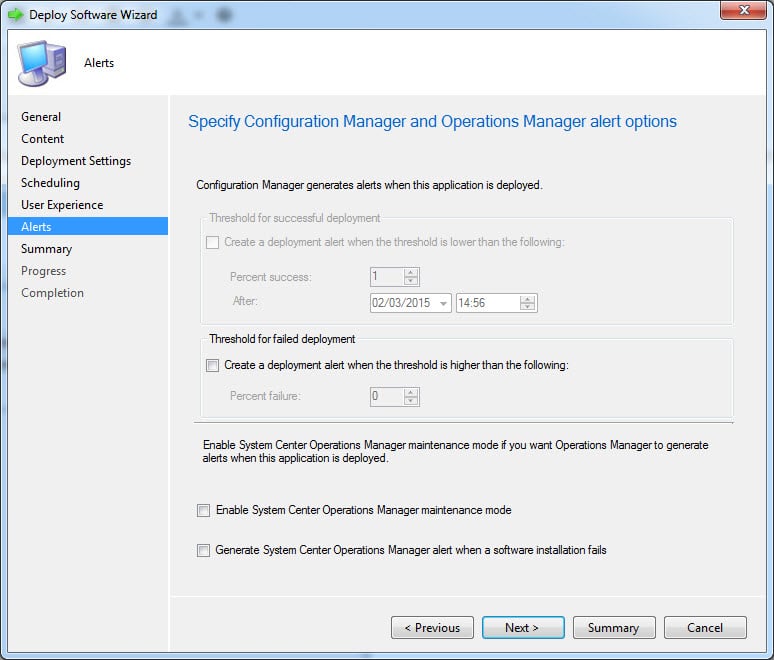Toggle successful deployment threshold alert checkbox
This screenshot has width=774, height=660.
point(212,243)
